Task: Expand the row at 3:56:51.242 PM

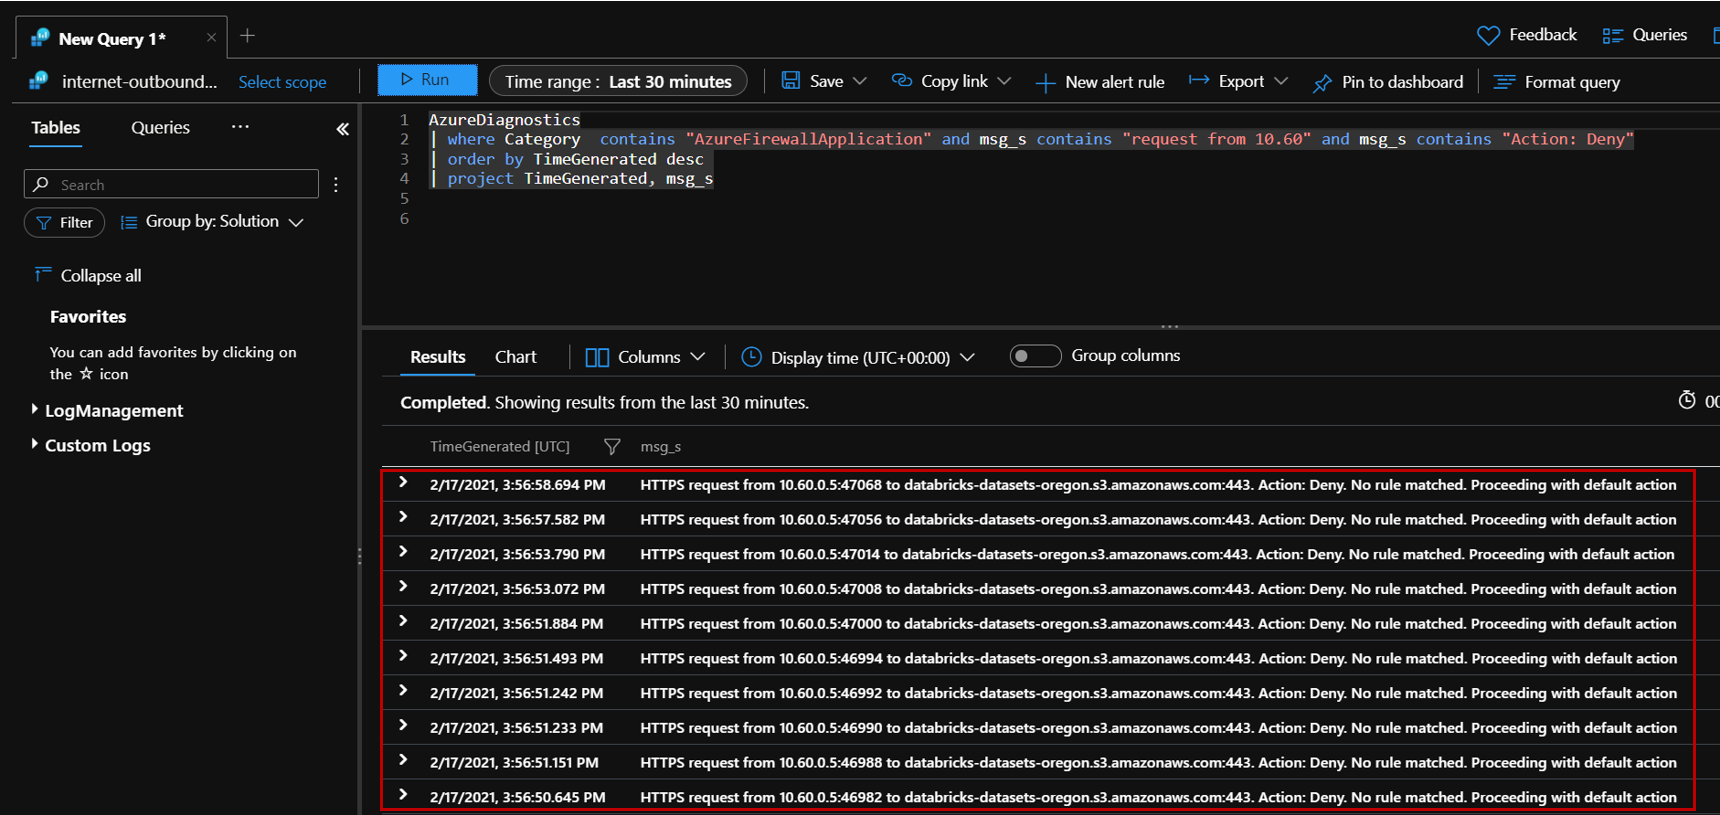Action: pos(403,691)
